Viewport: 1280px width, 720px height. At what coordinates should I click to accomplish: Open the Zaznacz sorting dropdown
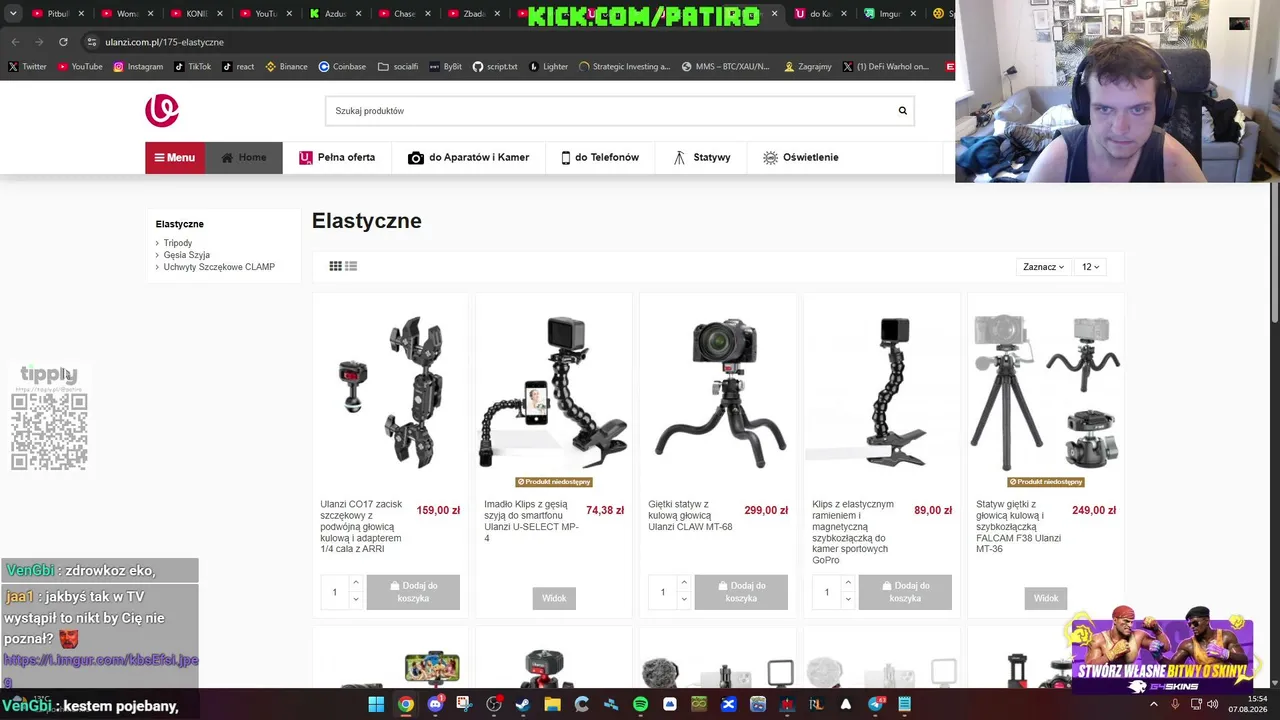[1043, 267]
